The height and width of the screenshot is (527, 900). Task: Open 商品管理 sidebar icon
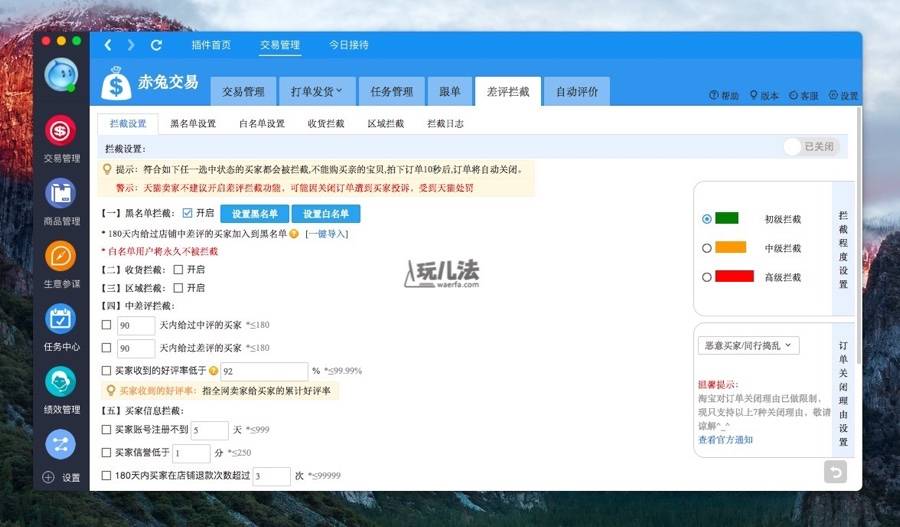61,194
